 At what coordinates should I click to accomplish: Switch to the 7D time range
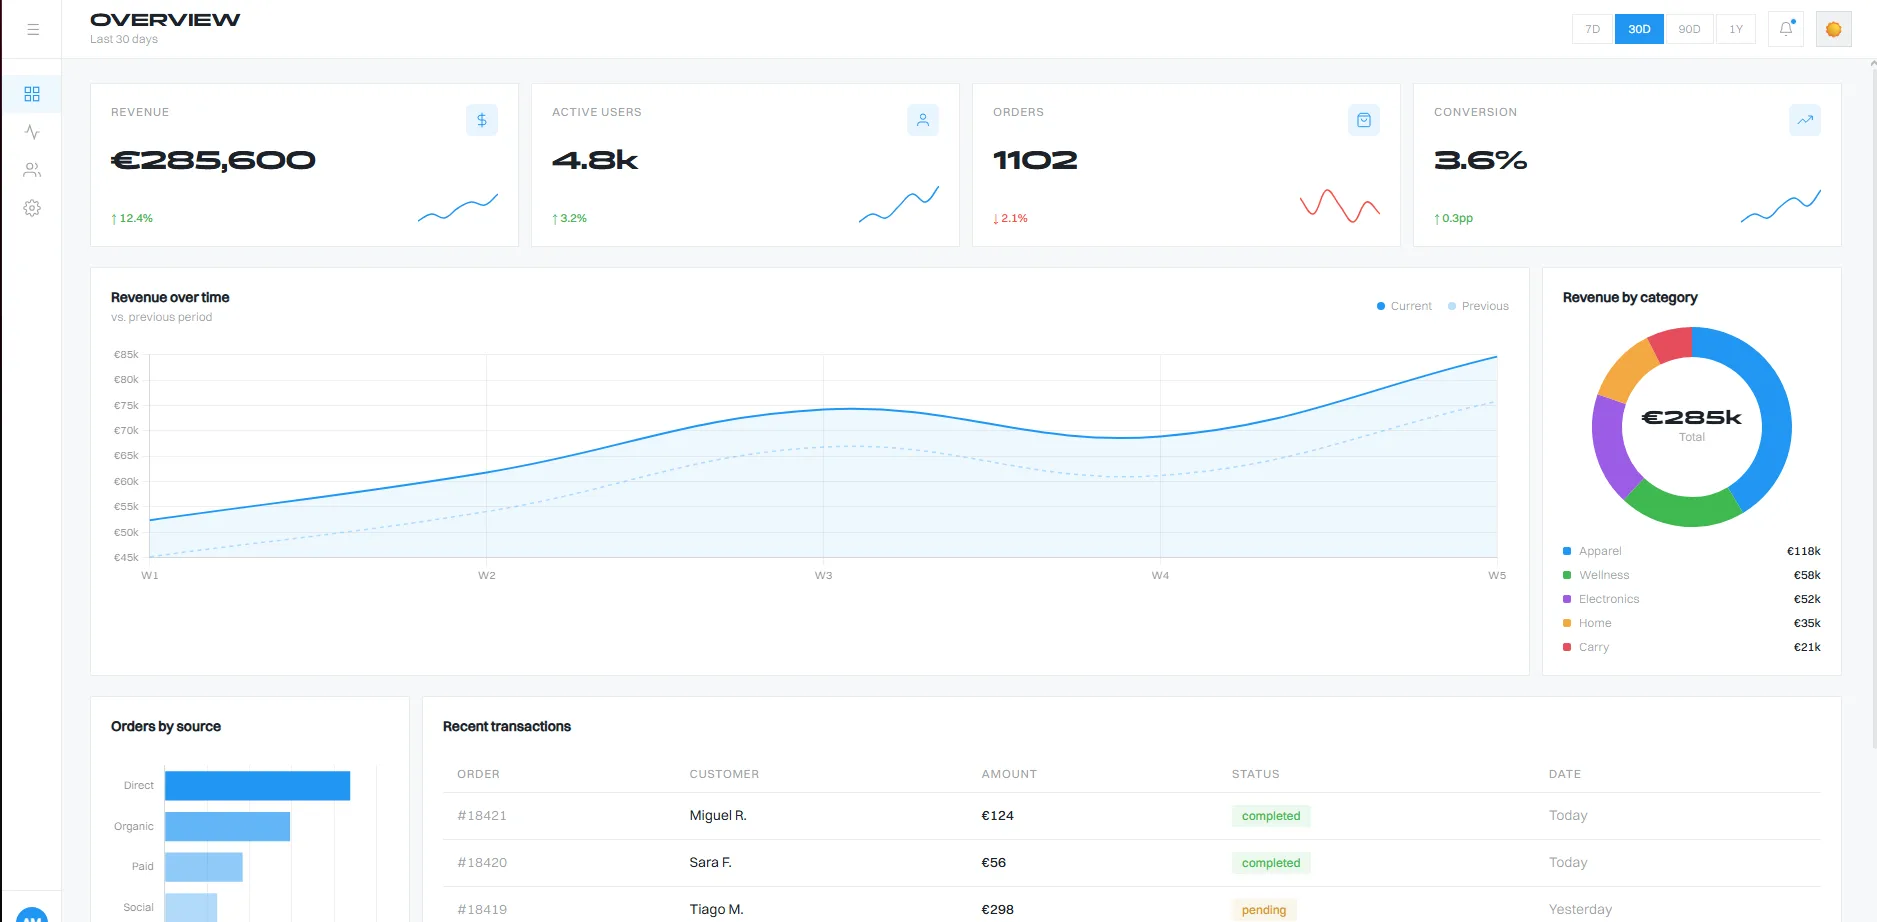click(x=1593, y=29)
